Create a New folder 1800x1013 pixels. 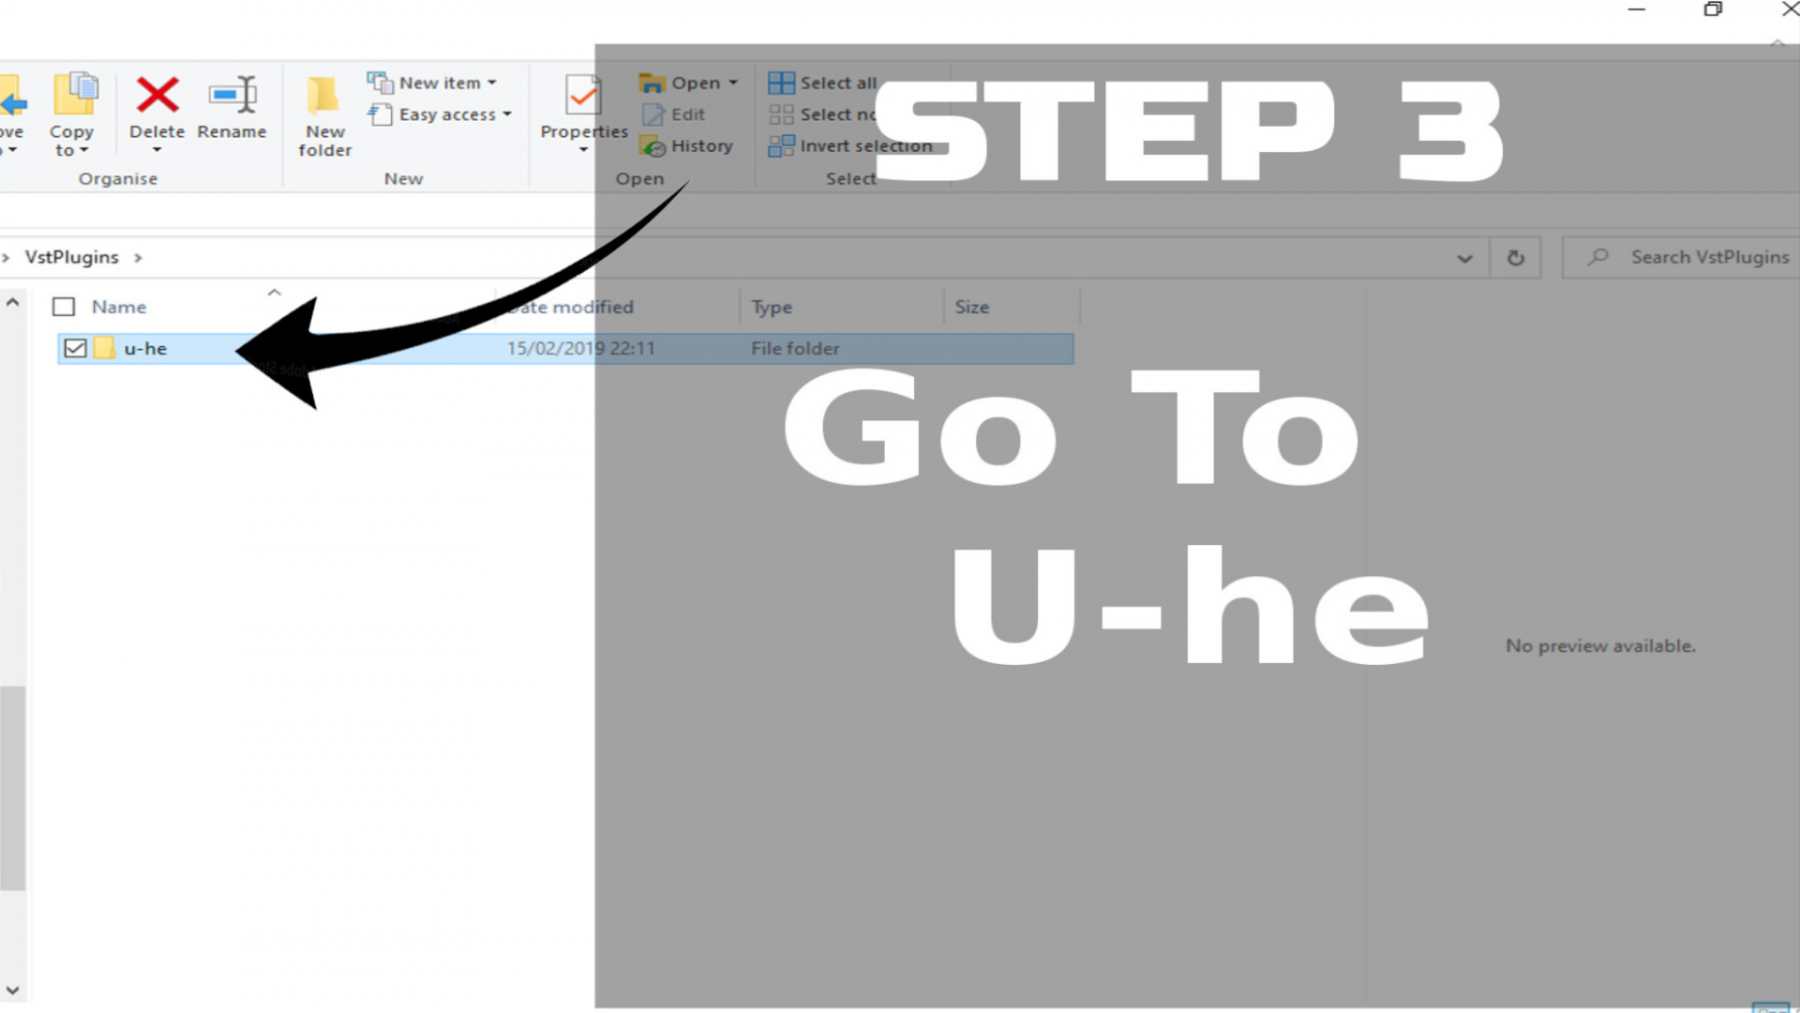point(324,116)
